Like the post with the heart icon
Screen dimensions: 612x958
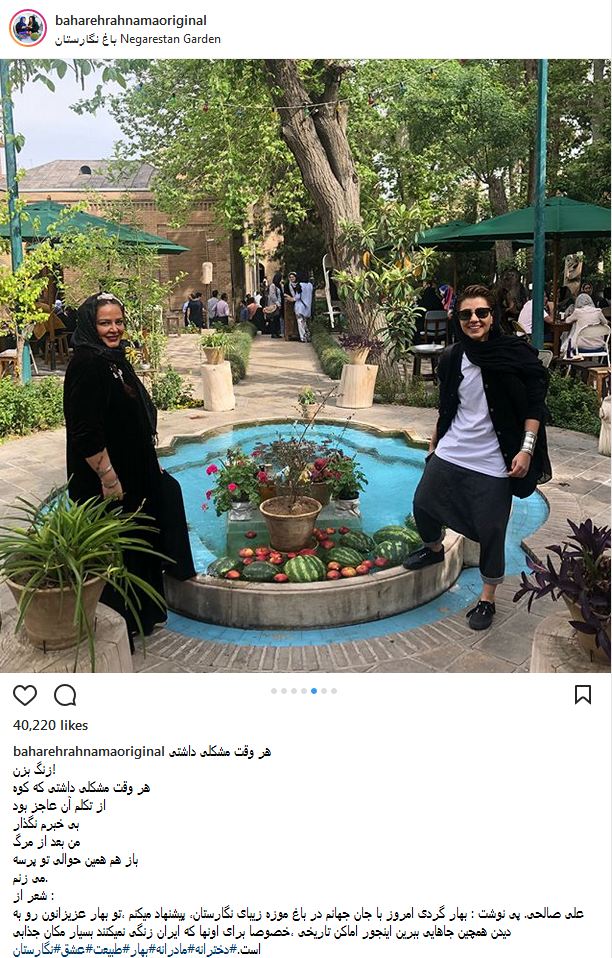(25, 695)
